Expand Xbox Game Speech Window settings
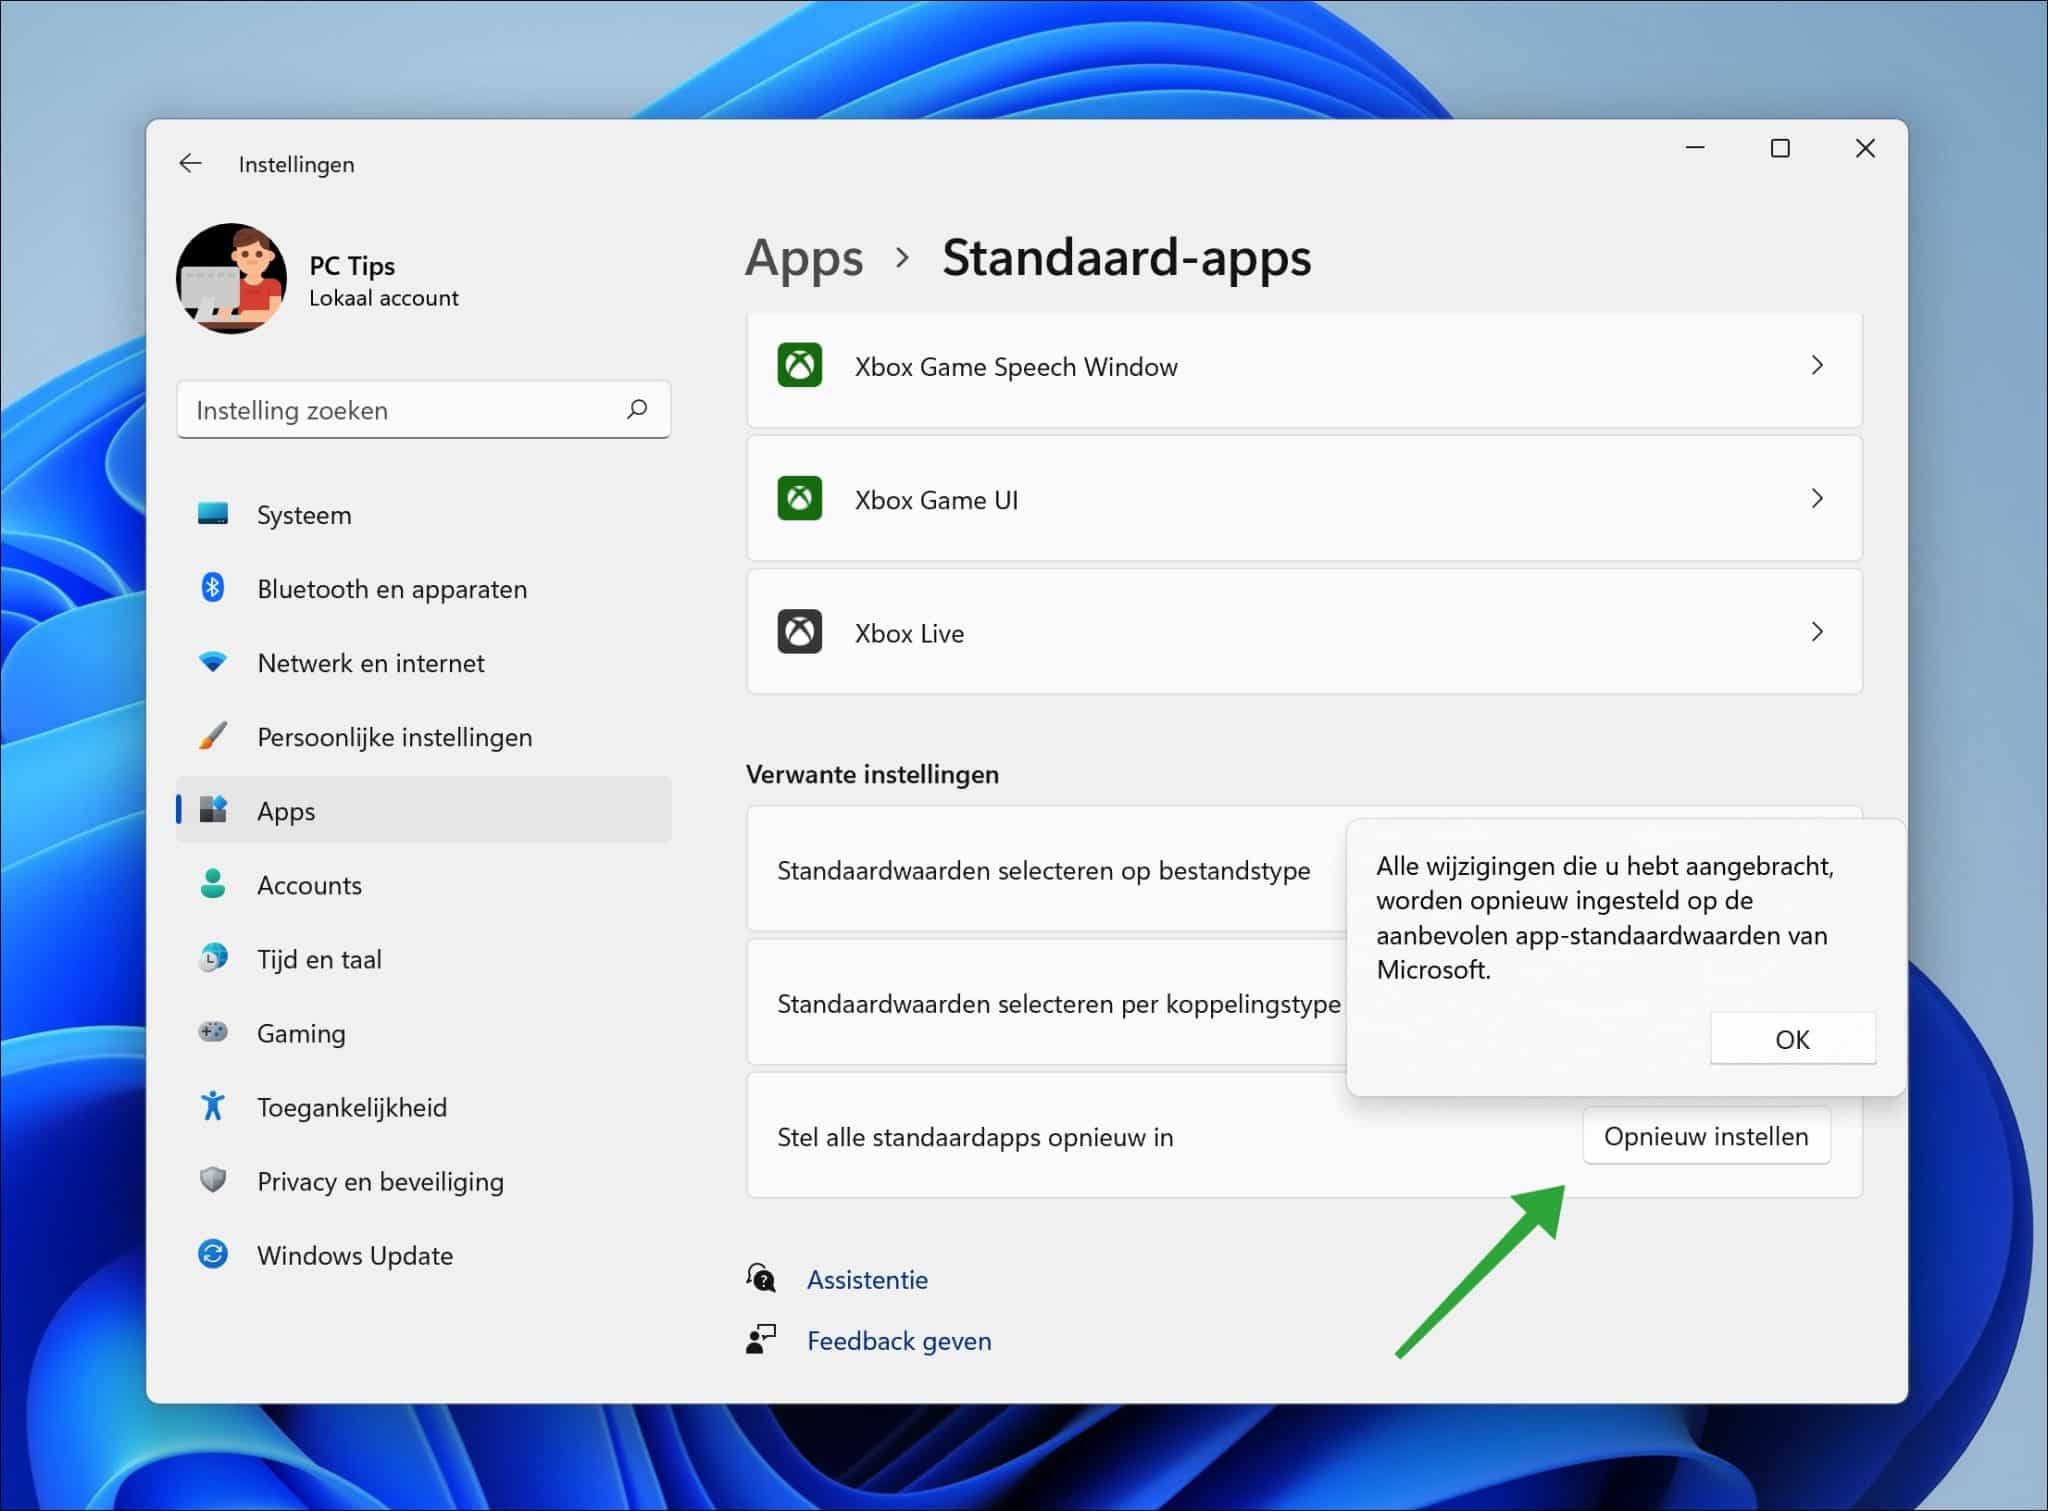This screenshot has width=2048, height=1511. (1818, 366)
